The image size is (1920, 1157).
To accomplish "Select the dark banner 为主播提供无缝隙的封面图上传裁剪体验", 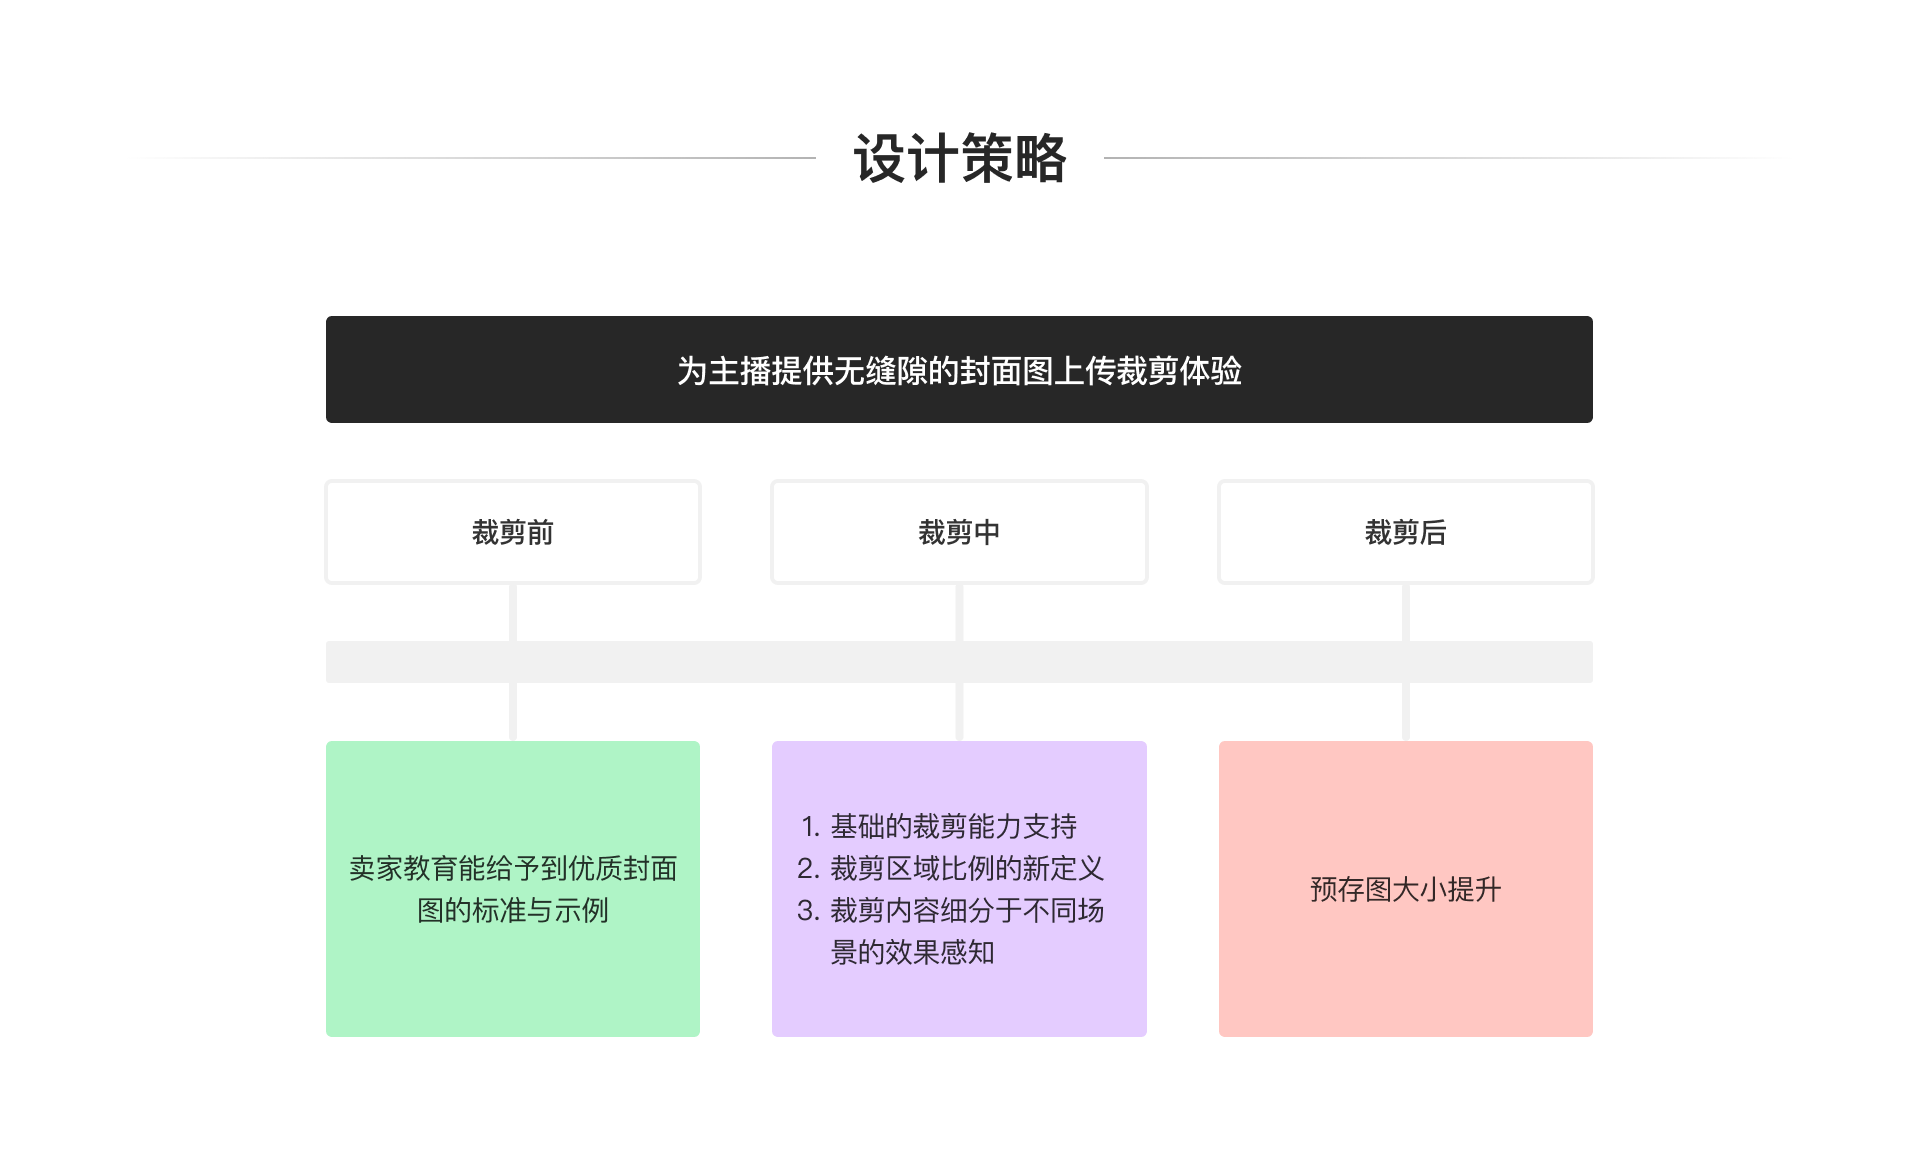I will [x=959, y=370].
